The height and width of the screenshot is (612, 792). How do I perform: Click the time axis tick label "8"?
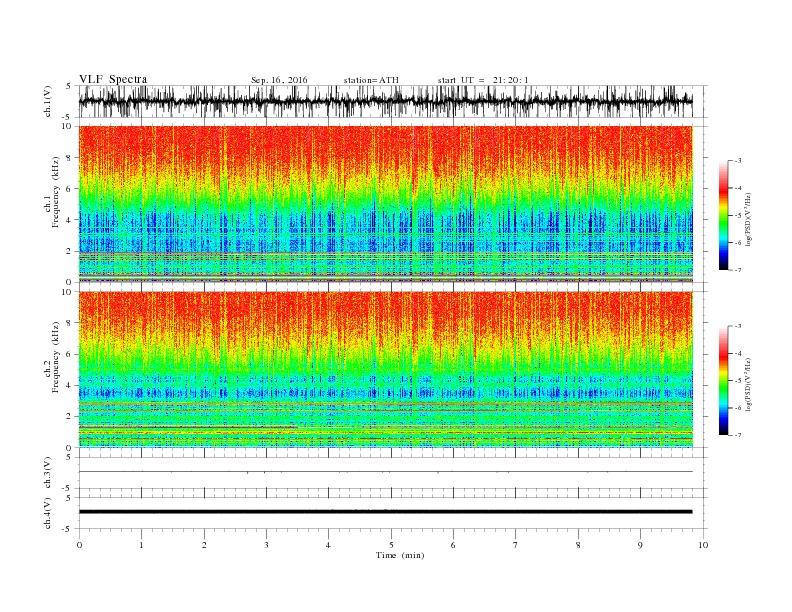(578, 545)
